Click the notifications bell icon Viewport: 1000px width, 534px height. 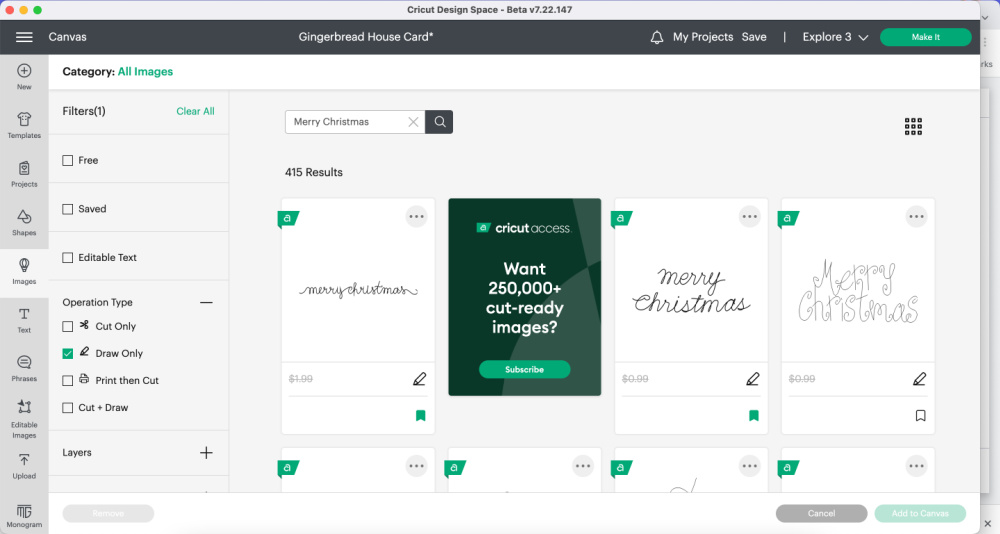(x=657, y=37)
